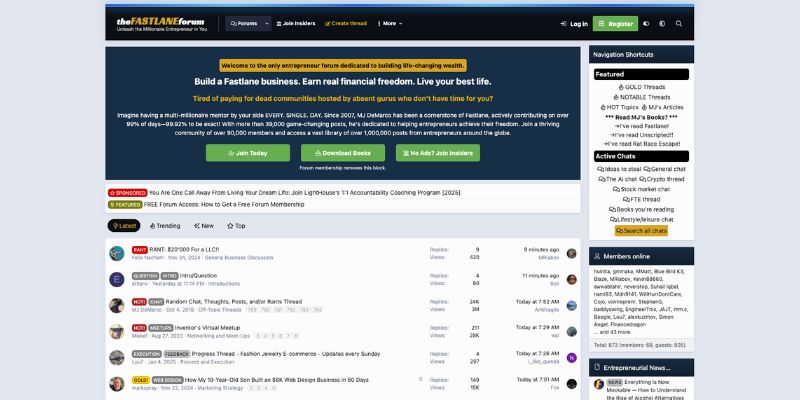800x400 pixels.
Task: Open Join Insiders in the top nav
Action: tap(296, 23)
